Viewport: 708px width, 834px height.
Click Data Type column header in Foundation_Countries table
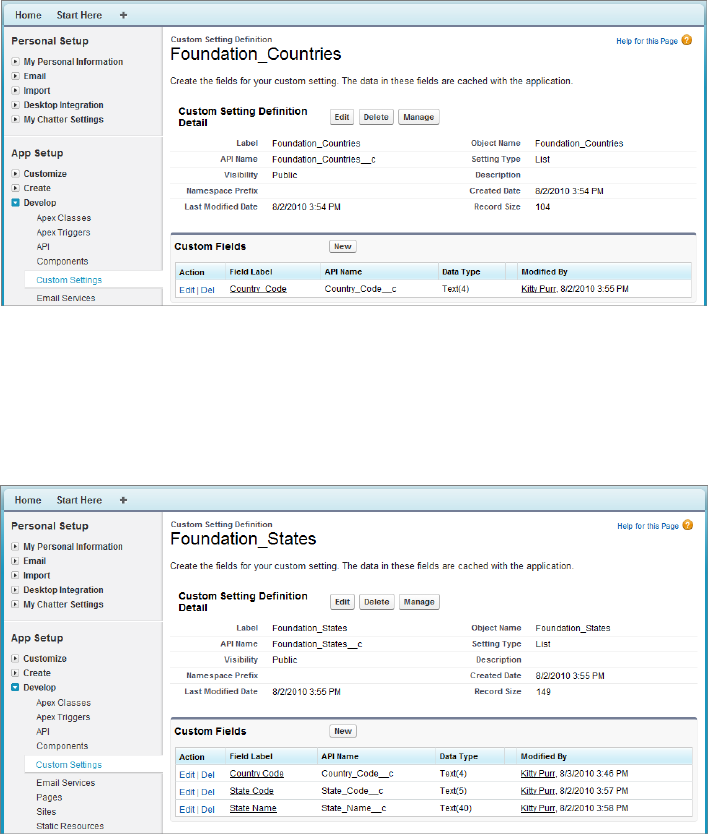(x=461, y=272)
